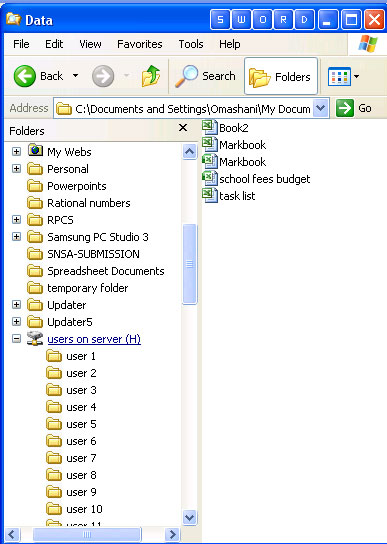Select the My Webs globe folder icon
The height and width of the screenshot is (544, 387).
(35, 151)
